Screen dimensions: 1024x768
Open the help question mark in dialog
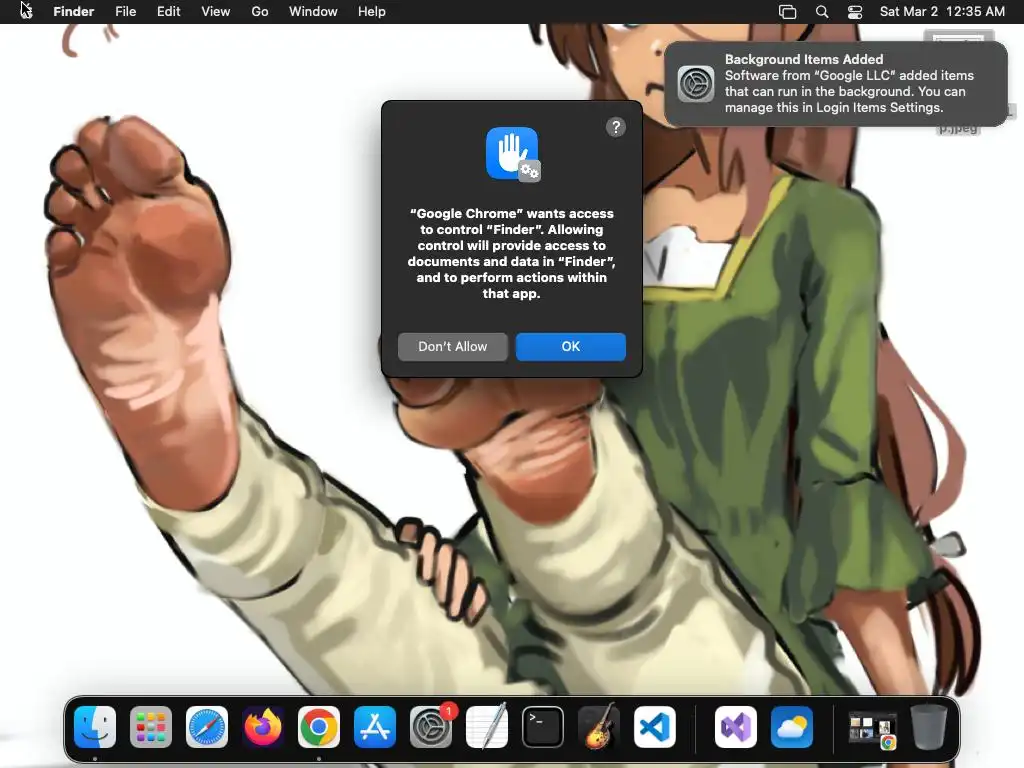click(615, 127)
